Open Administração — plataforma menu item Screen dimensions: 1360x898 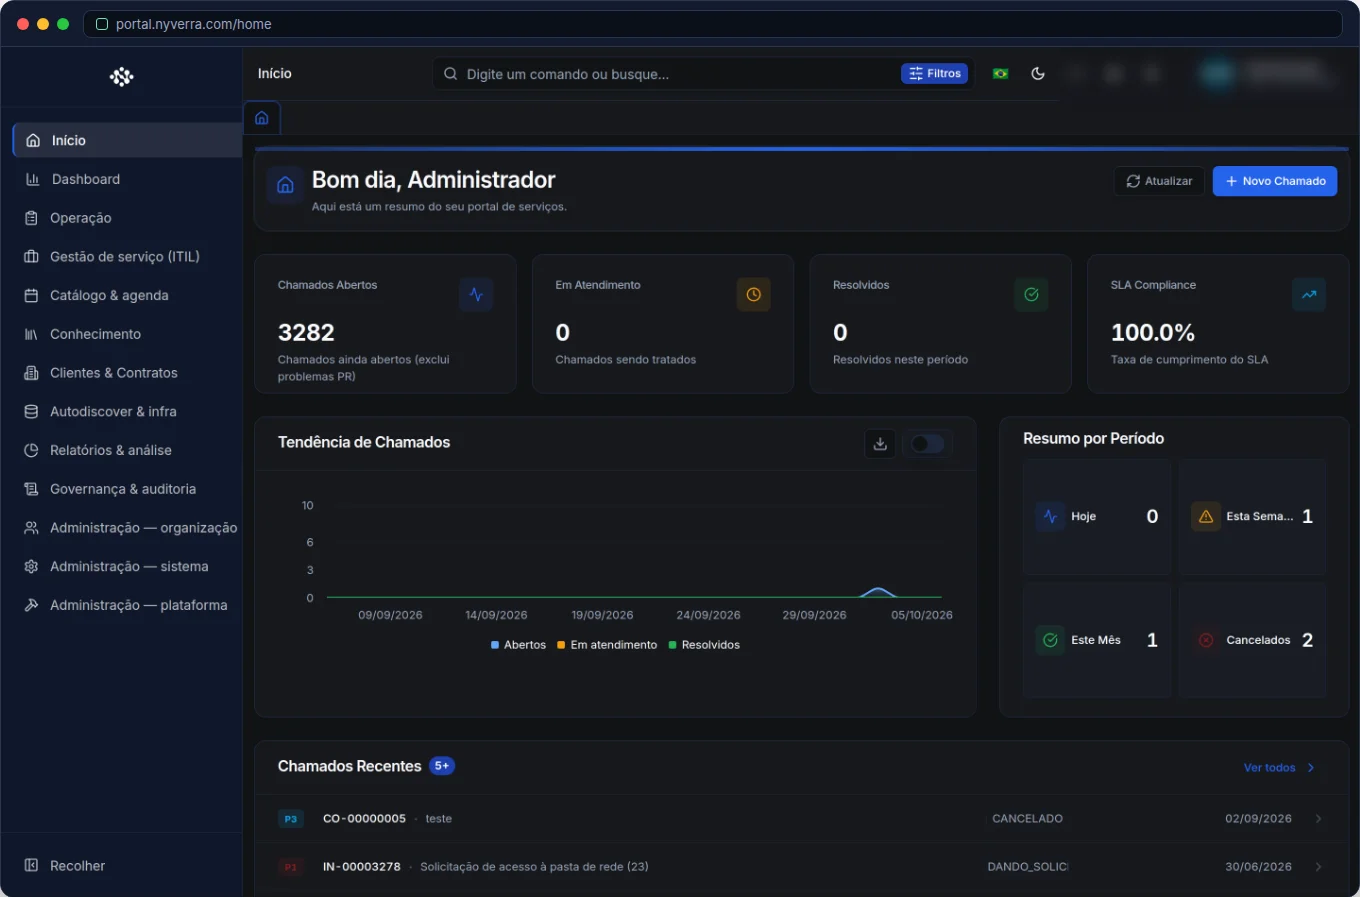[127, 606]
